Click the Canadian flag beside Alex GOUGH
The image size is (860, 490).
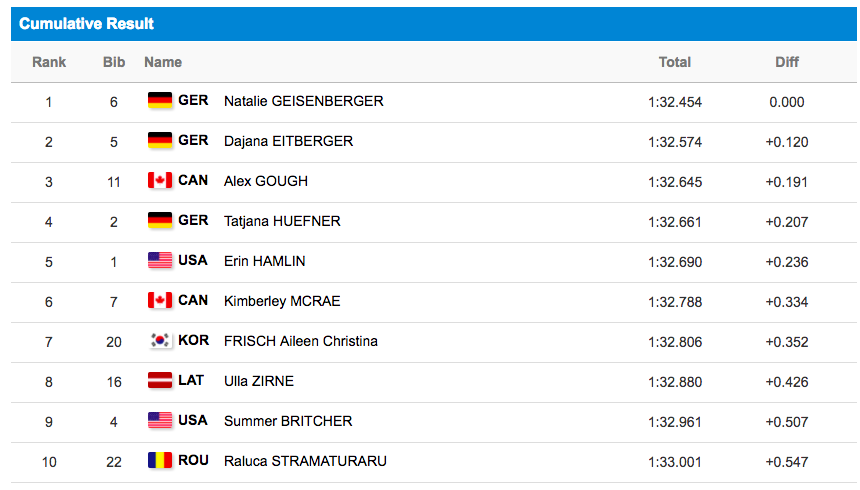tap(160, 181)
